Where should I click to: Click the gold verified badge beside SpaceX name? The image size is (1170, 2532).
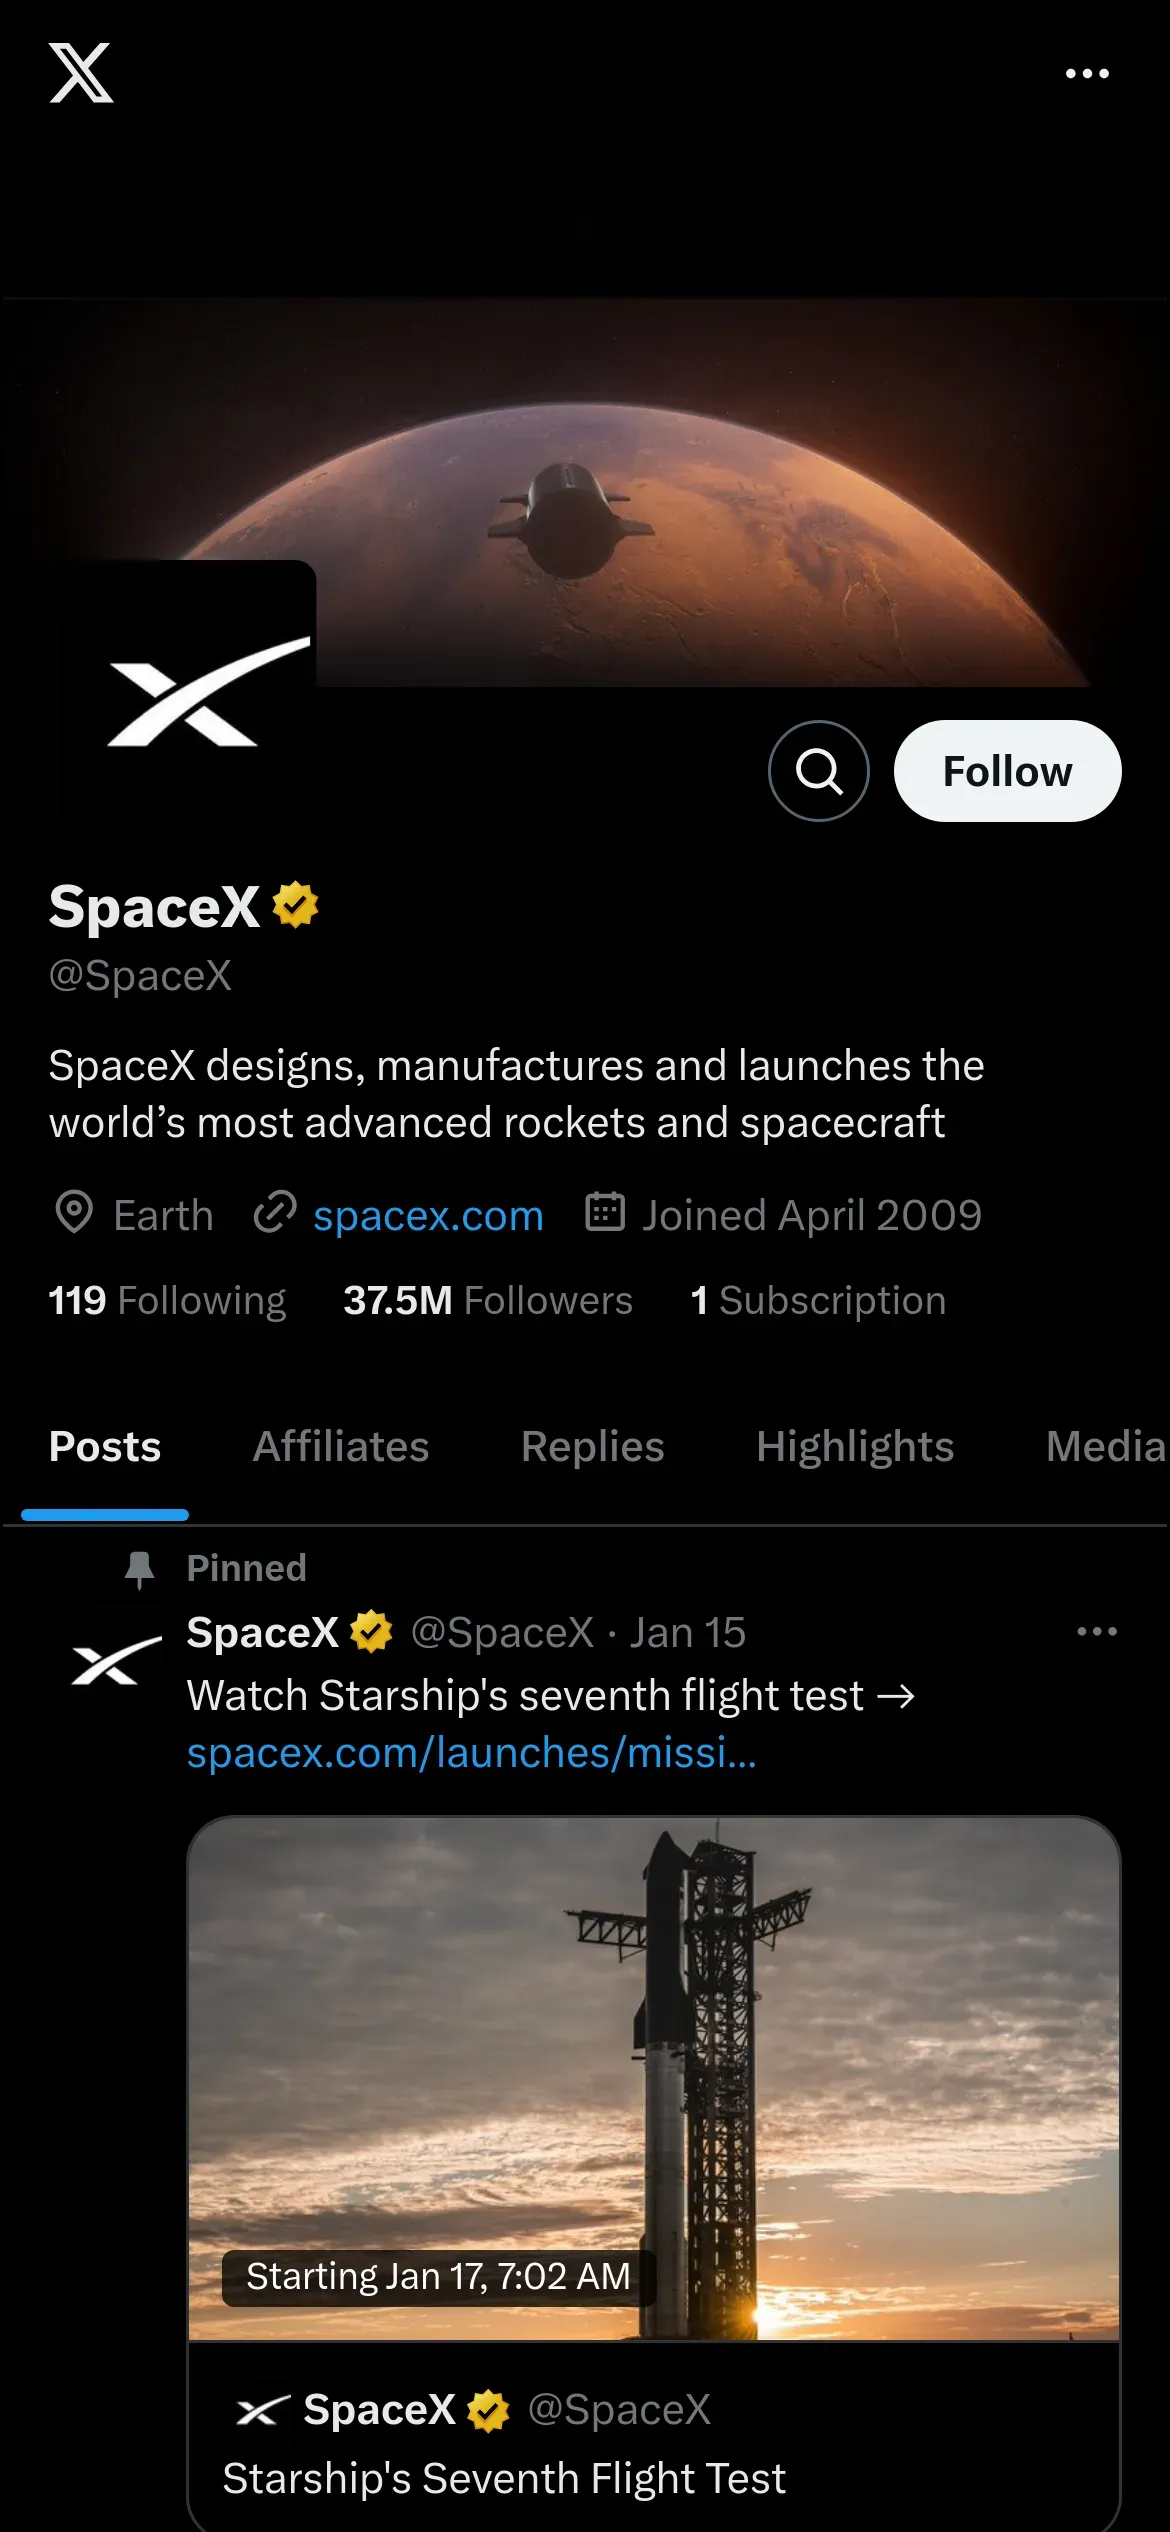296,905
